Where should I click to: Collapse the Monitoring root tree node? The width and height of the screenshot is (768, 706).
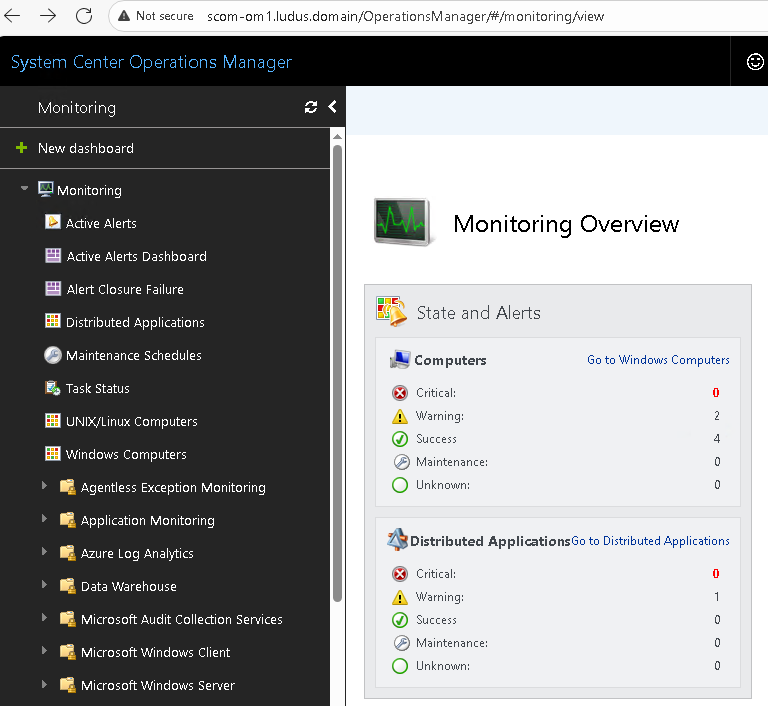(x=25, y=190)
